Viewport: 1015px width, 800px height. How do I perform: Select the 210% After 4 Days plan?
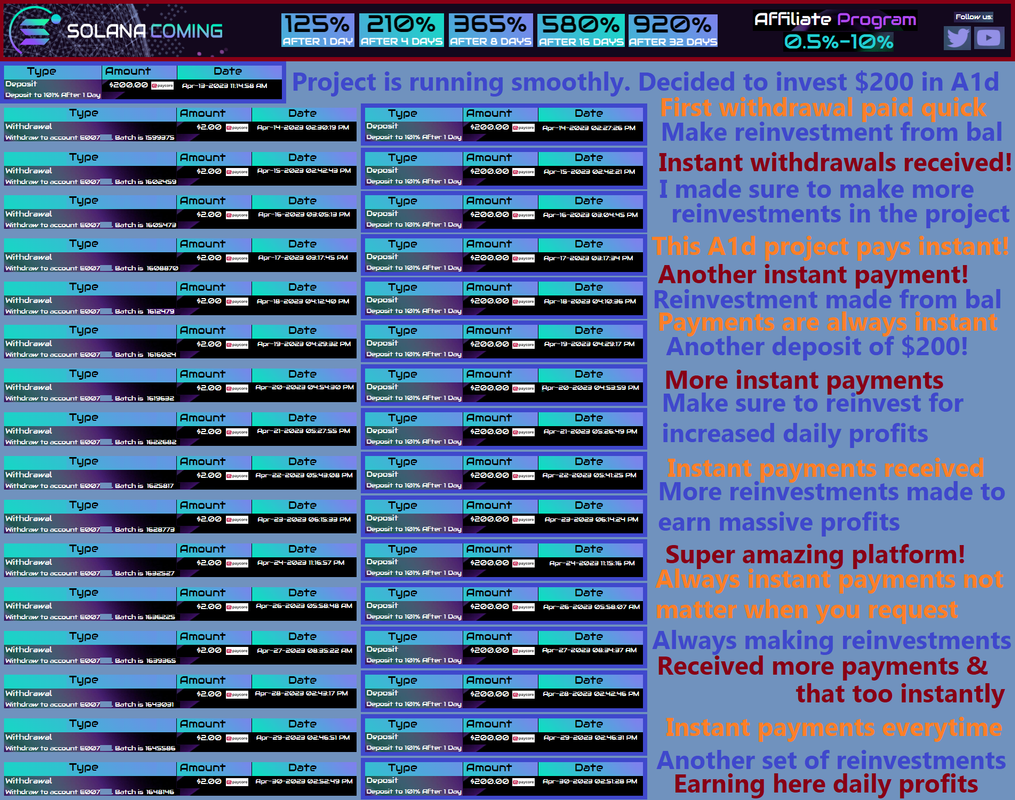coord(401,30)
